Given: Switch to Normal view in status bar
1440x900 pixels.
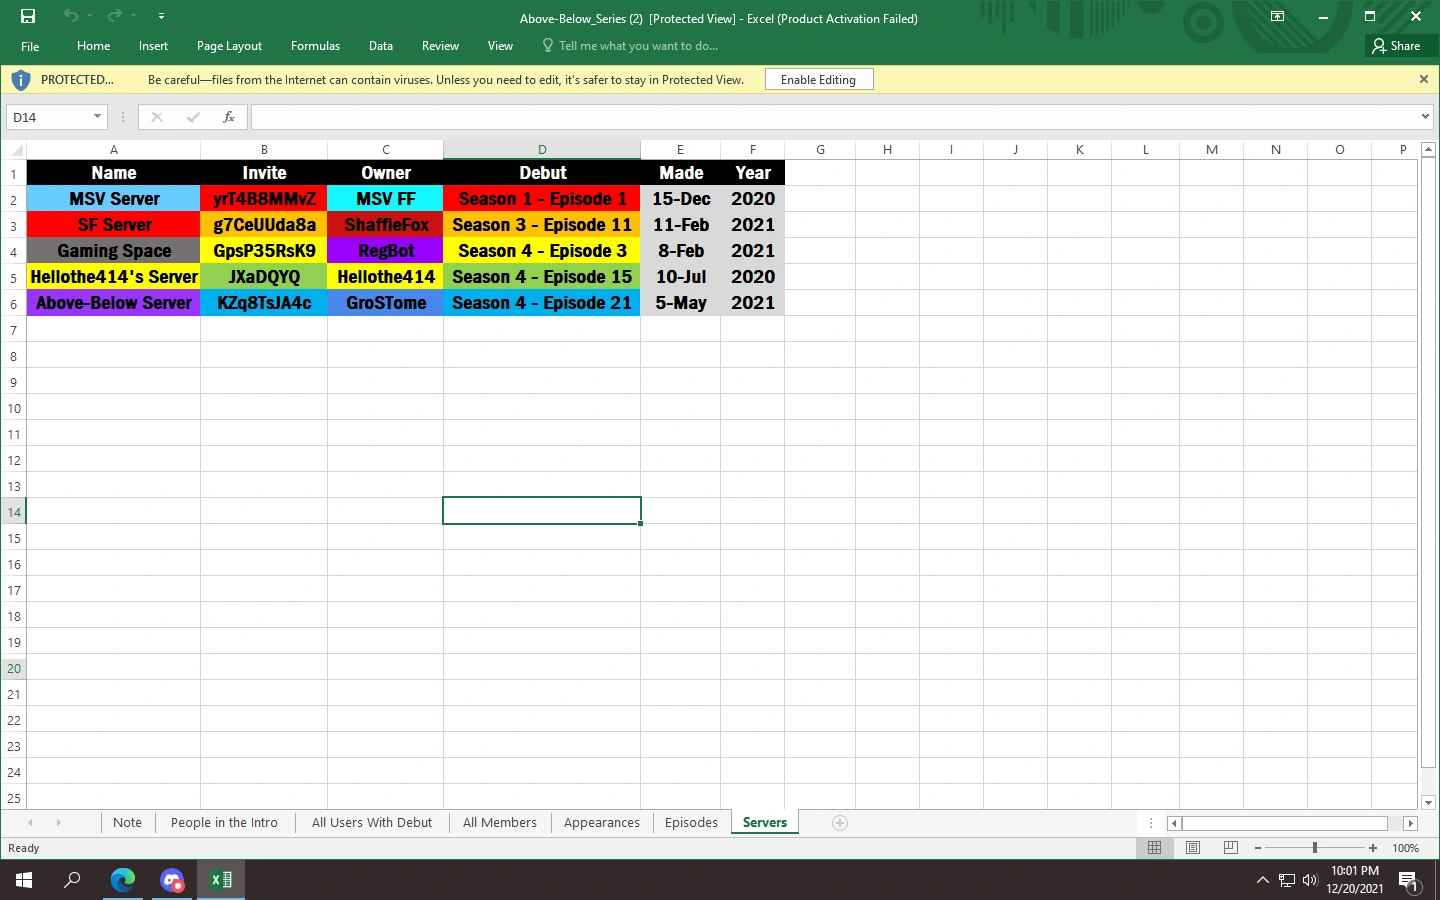Looking at the screenshot, I should 1155,848.
